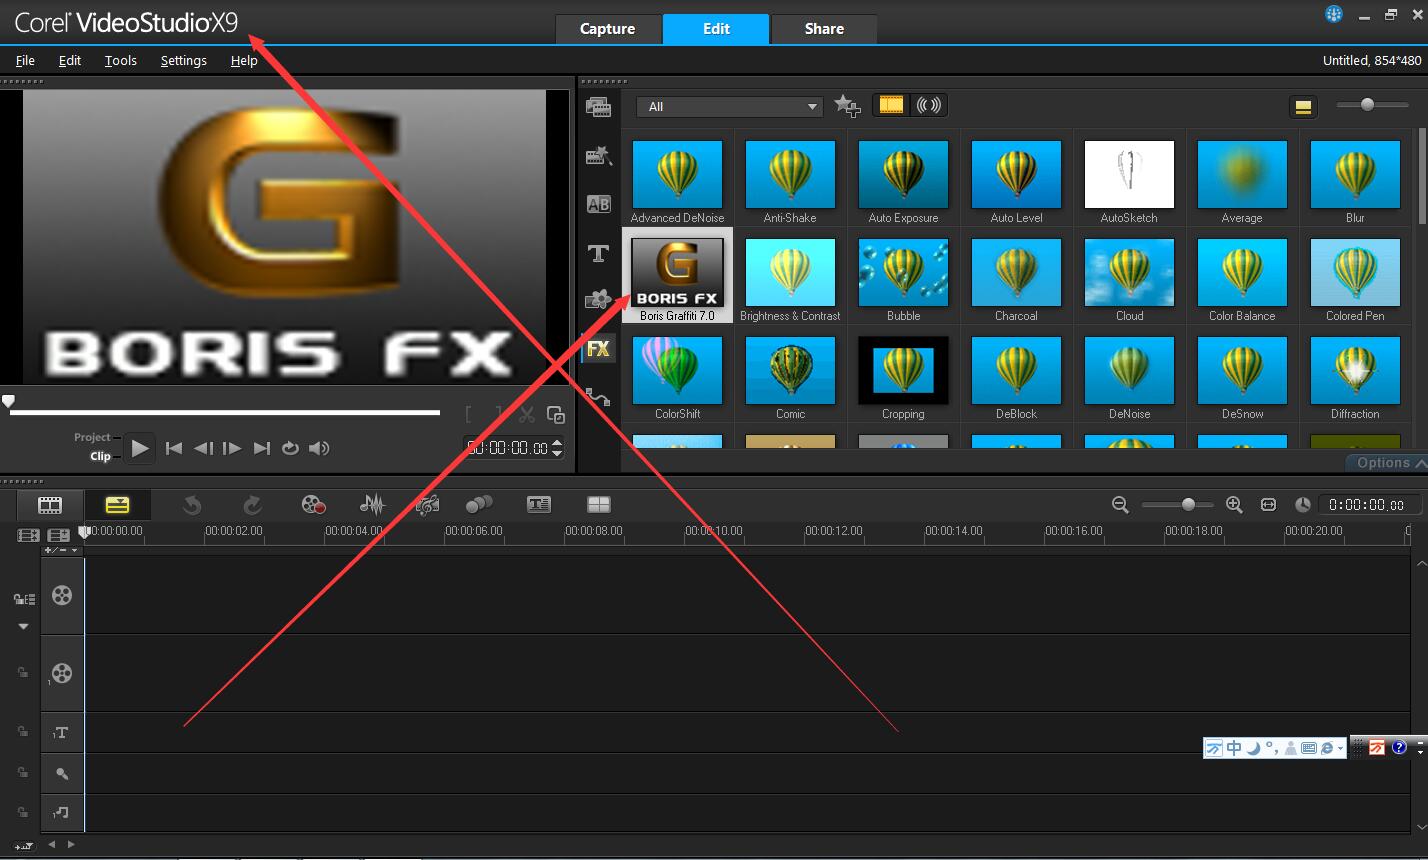Screen dimensions: 1428x860
Task: Open the Tools menu
Action: [x=121, y=60]
